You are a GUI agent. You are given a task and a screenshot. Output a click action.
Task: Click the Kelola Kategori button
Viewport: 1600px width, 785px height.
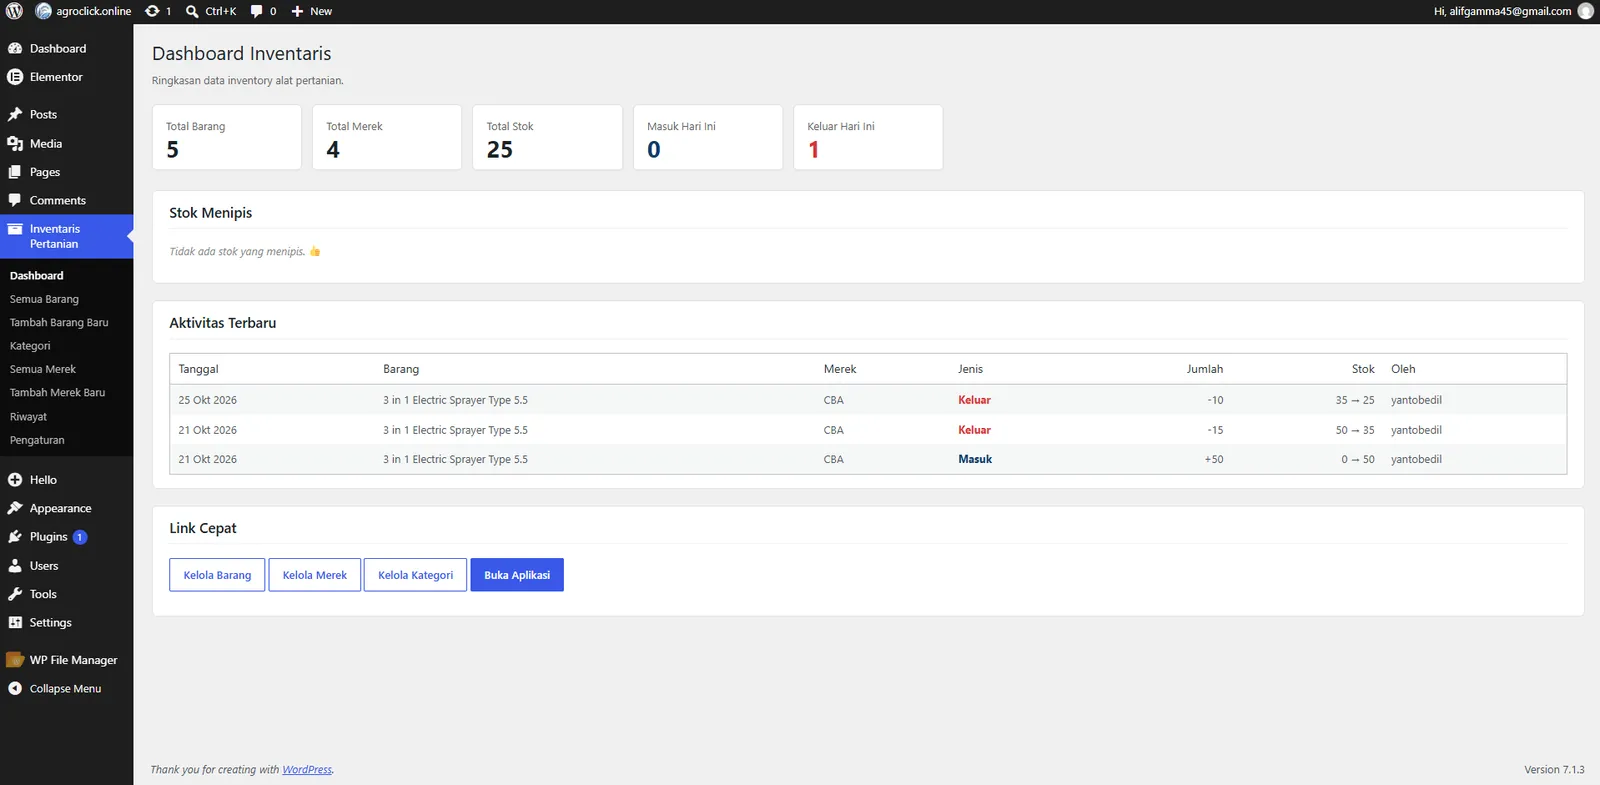pos(415,575)
